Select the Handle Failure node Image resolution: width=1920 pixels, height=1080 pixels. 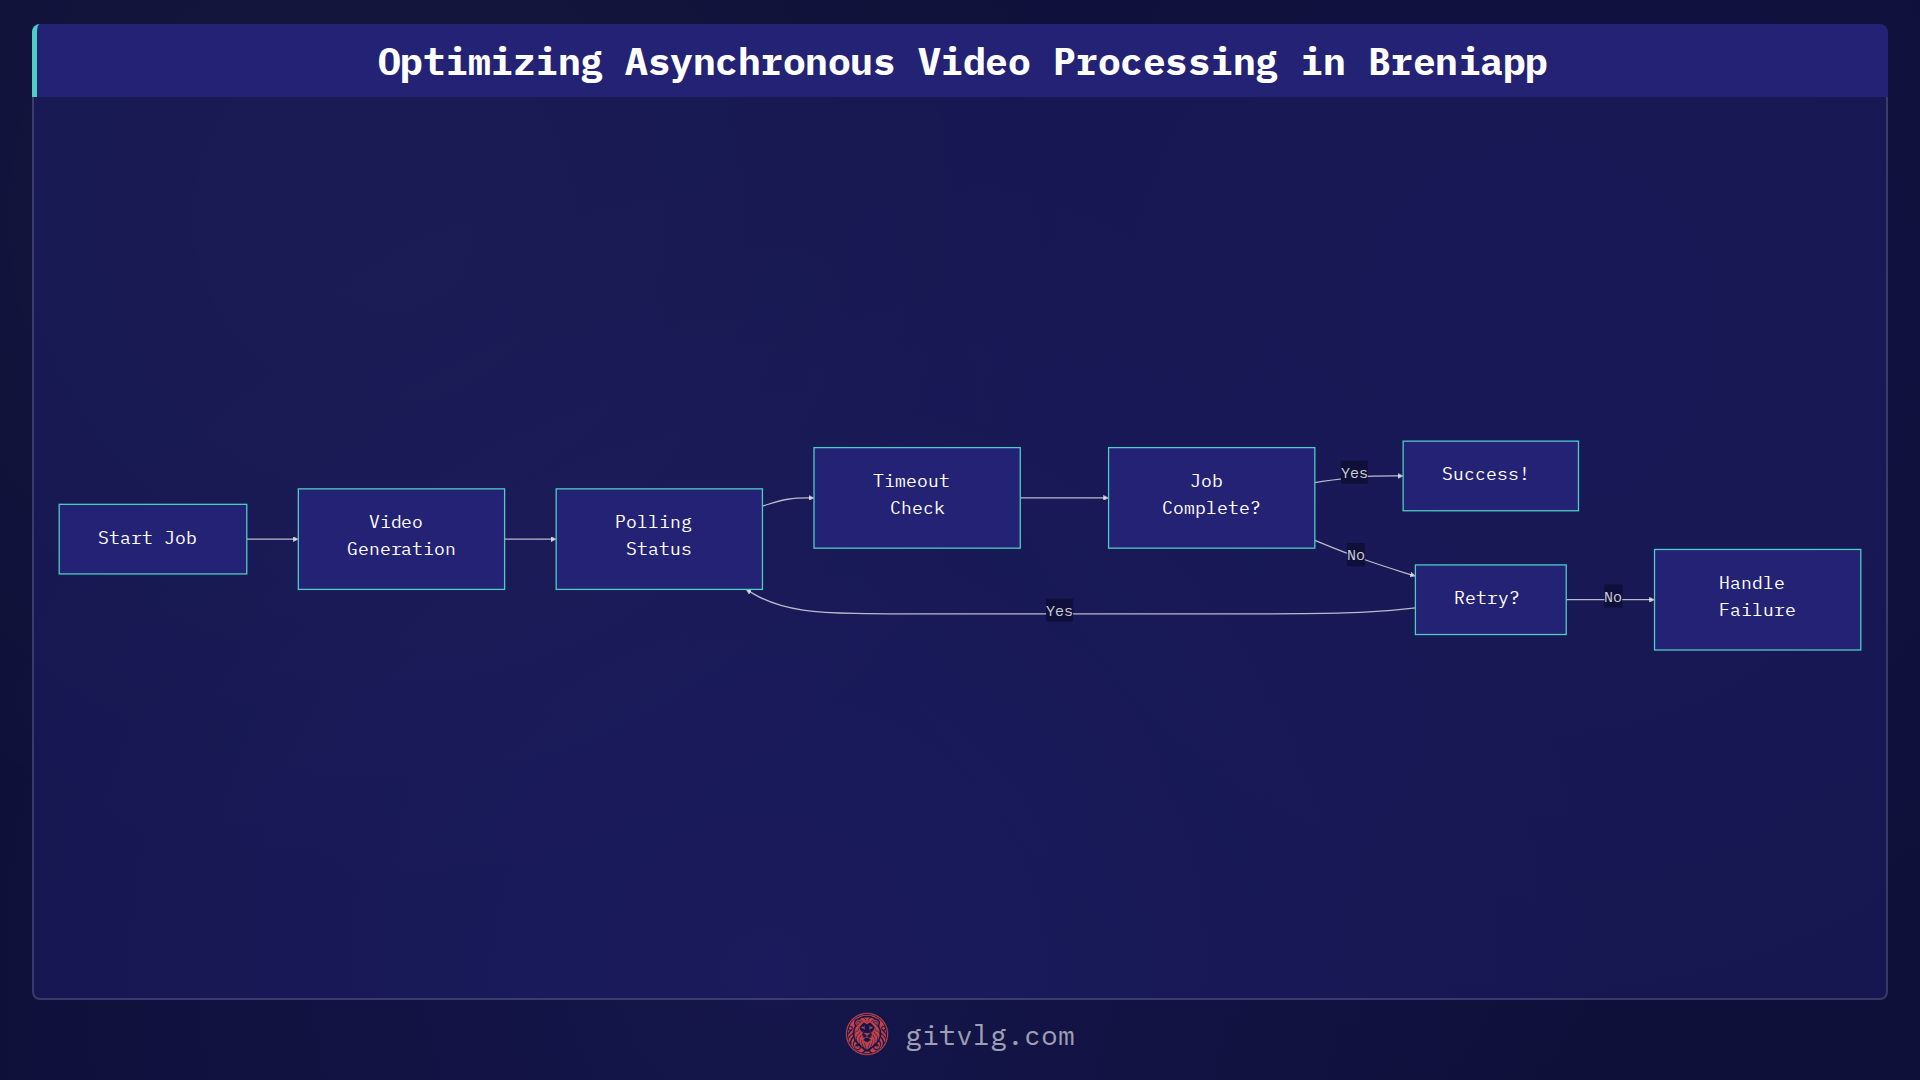click(x=1757, y=600)
